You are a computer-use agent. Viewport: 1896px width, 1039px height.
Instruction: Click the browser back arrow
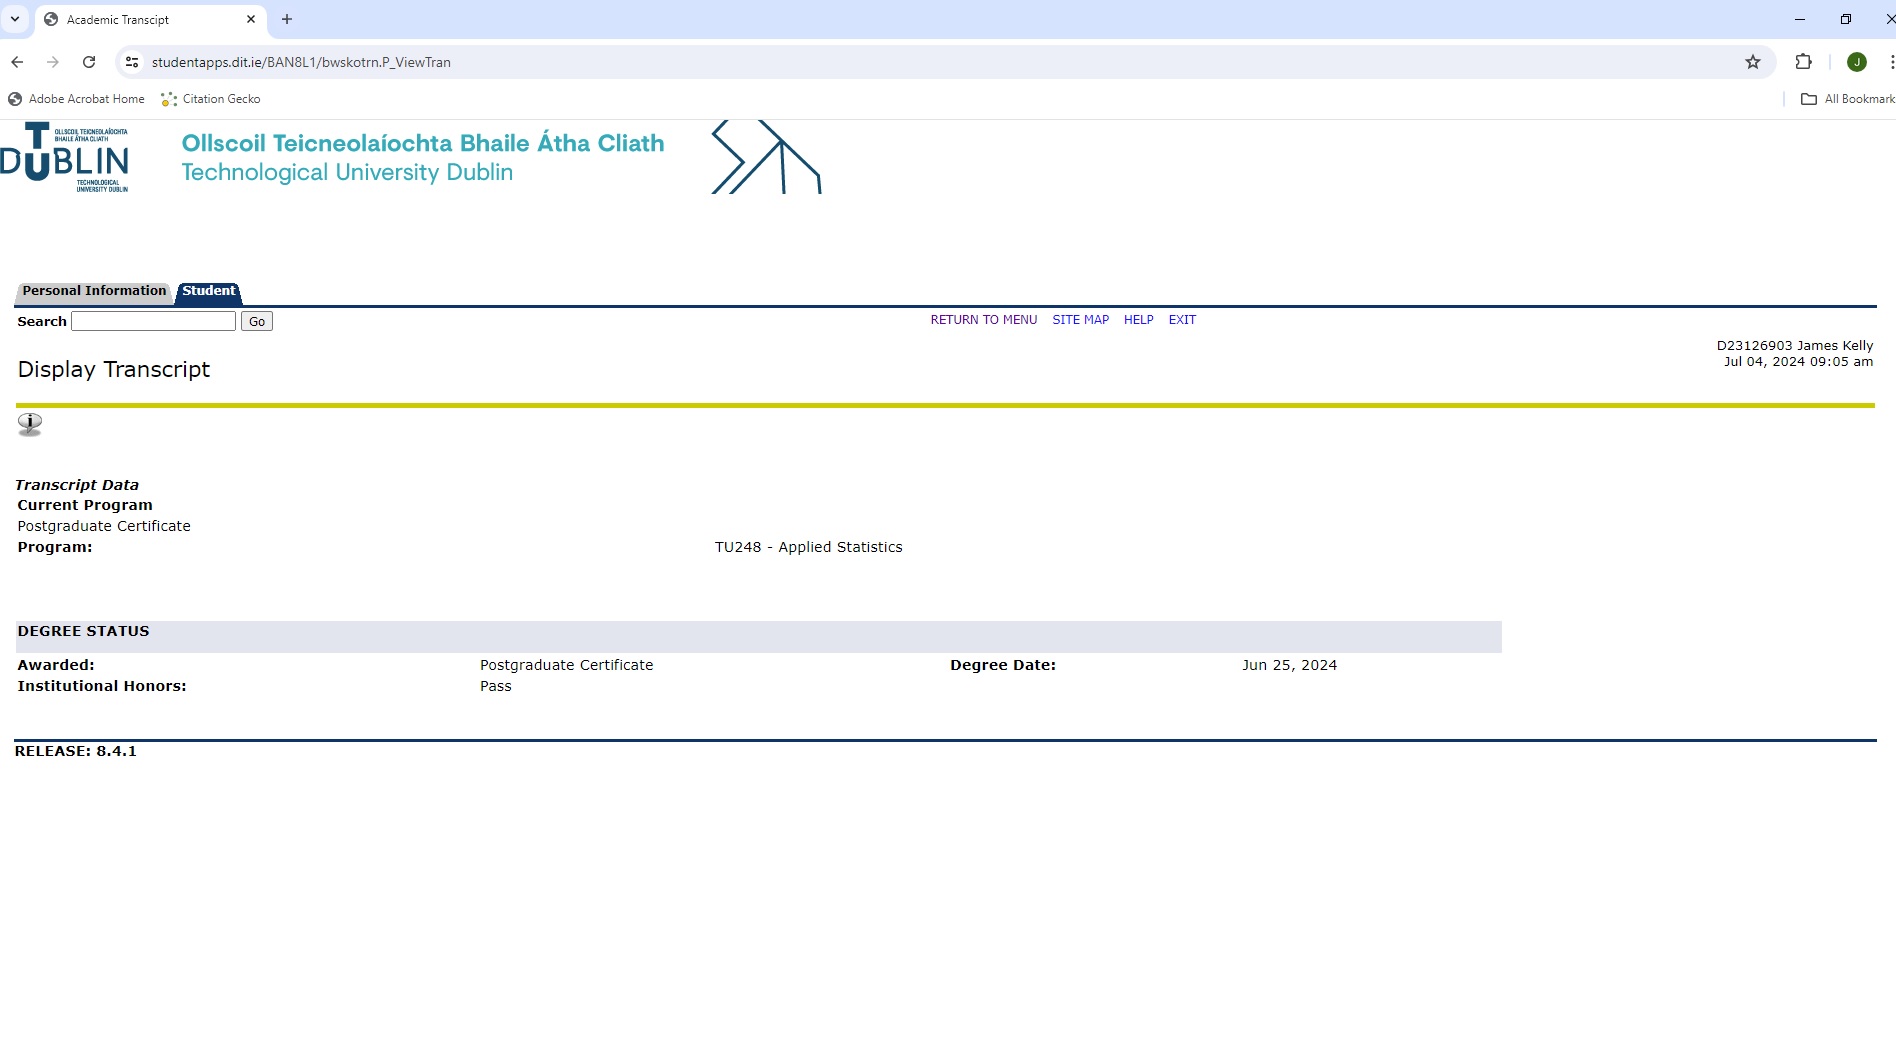[x=17, y=62]
